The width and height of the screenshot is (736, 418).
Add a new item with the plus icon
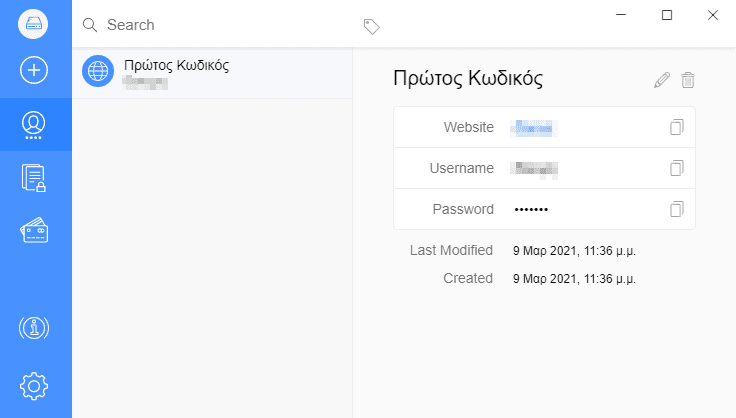pyautogui.click(x=34, y=70)
